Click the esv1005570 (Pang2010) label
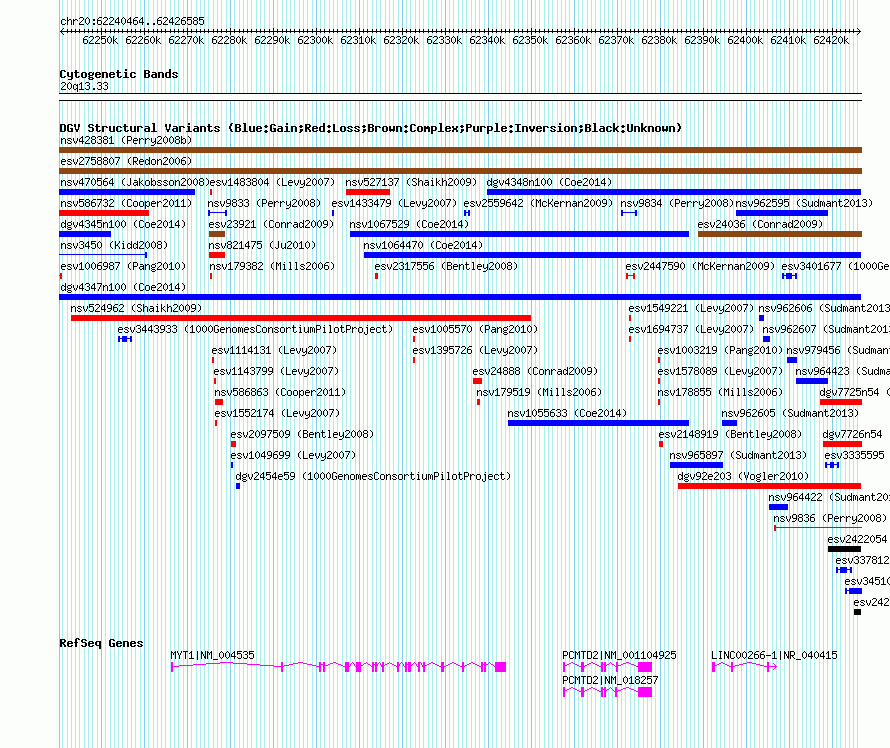The width and height of the screenshot is (890, 748). point(475,329)
